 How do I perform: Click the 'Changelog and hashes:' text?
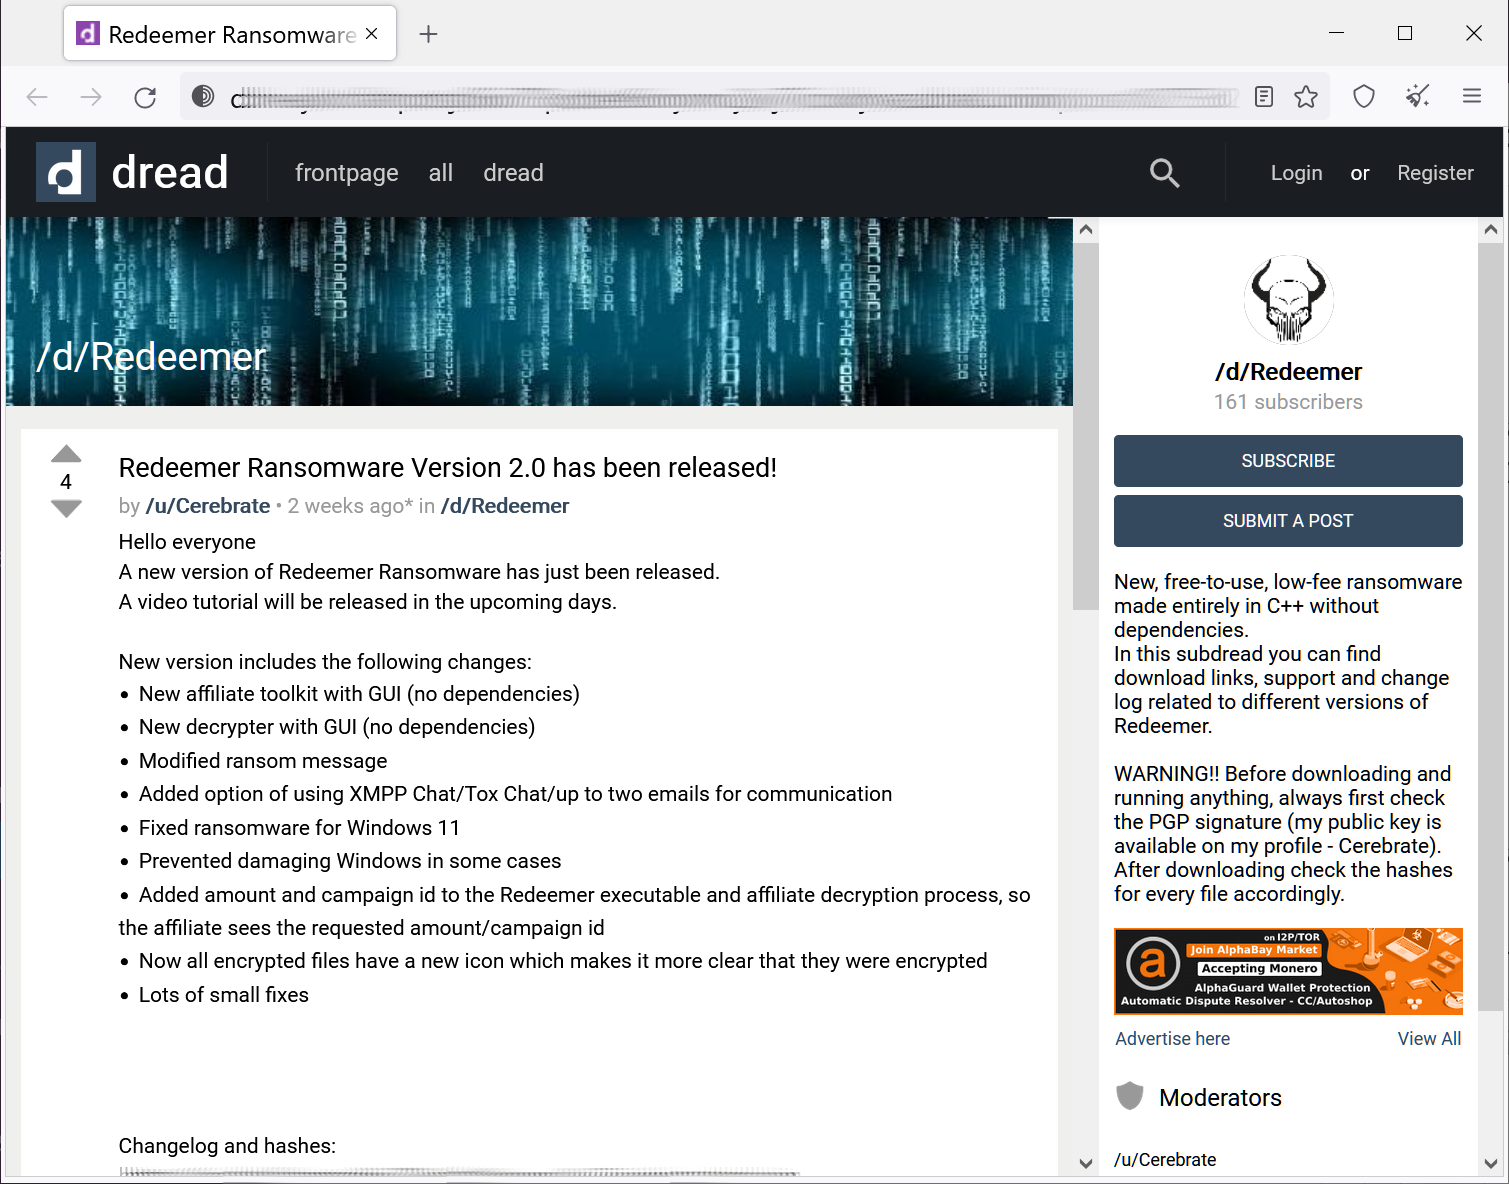click(227, 1146)
